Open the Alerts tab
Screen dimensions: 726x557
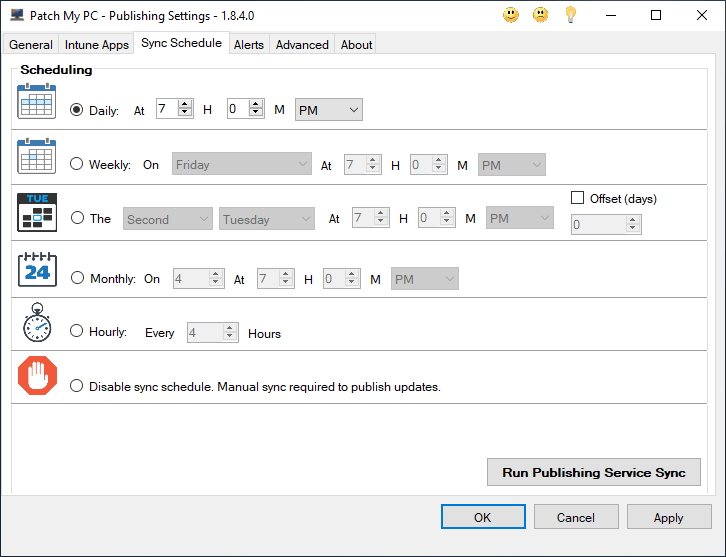(249, 44)
